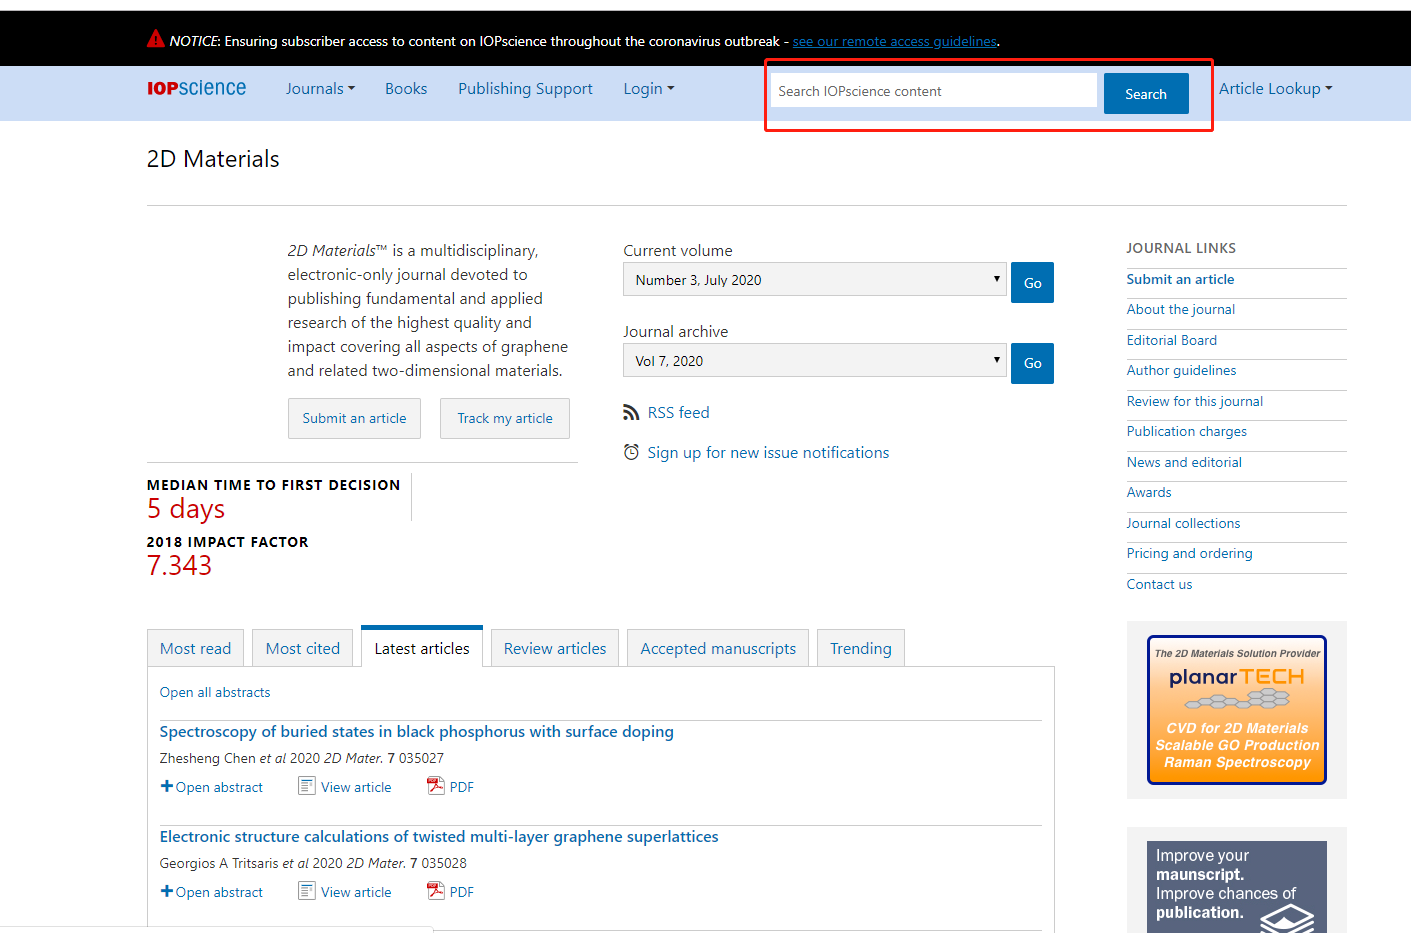Expand the Article Lookup menu
Image resolution: width=1411 pixels, height=933 pixels.
click(x=1275, y=89)
